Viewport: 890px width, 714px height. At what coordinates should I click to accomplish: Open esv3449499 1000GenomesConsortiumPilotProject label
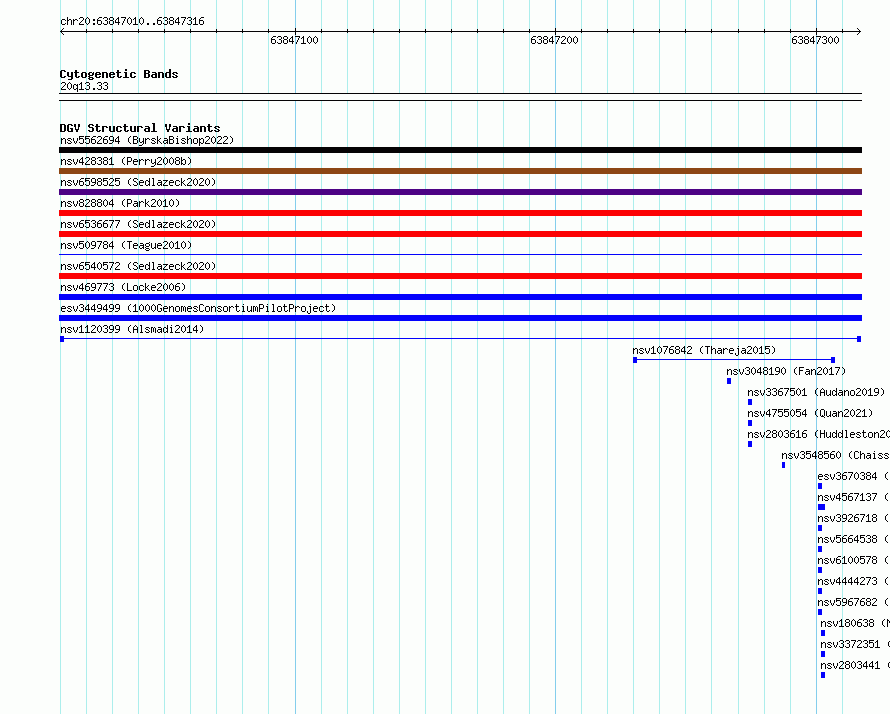[198, 308]
